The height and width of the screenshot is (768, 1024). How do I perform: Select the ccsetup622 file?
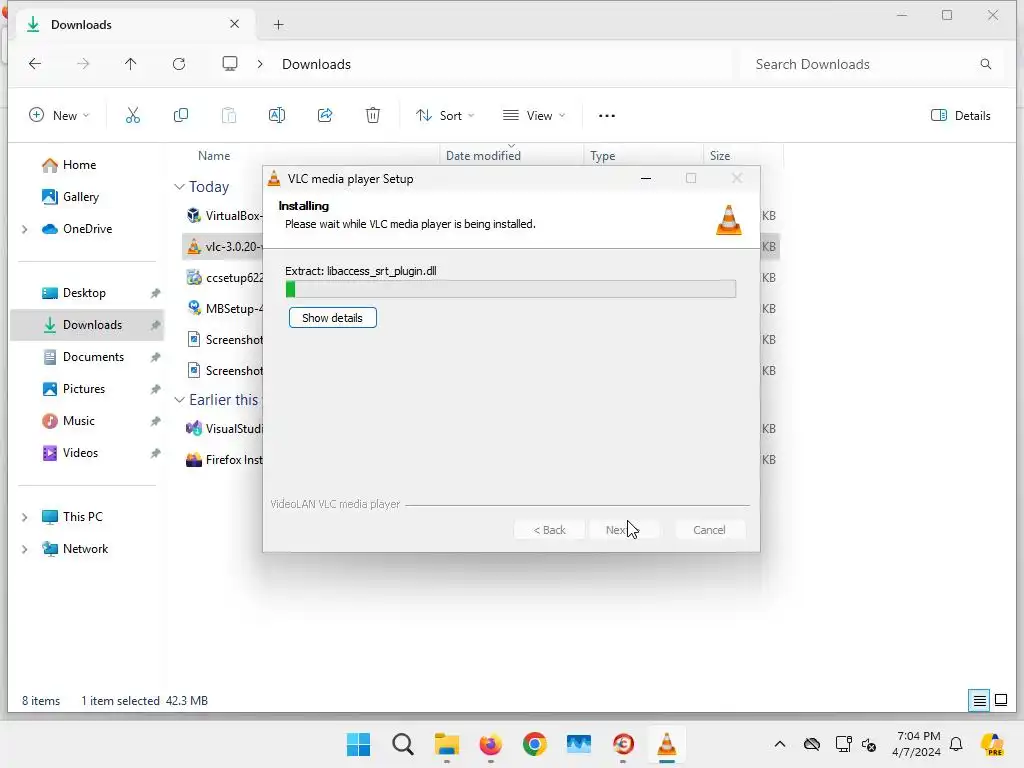[x=223, y=278]
